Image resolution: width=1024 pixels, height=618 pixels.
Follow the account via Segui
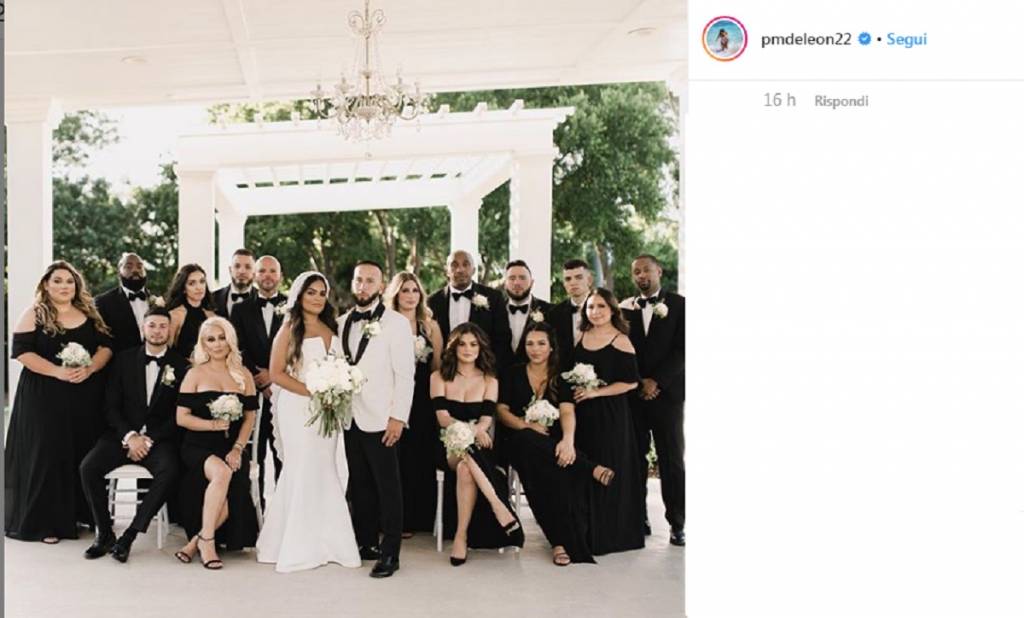tap(906, 39)
